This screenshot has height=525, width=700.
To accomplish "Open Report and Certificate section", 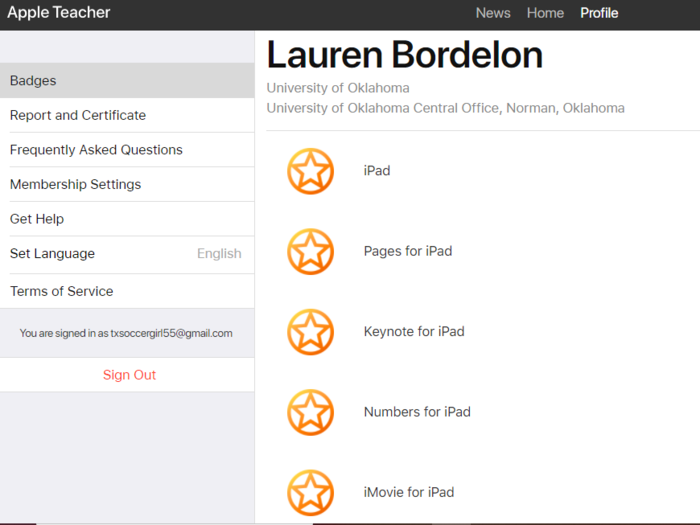I will pos(78,115).
